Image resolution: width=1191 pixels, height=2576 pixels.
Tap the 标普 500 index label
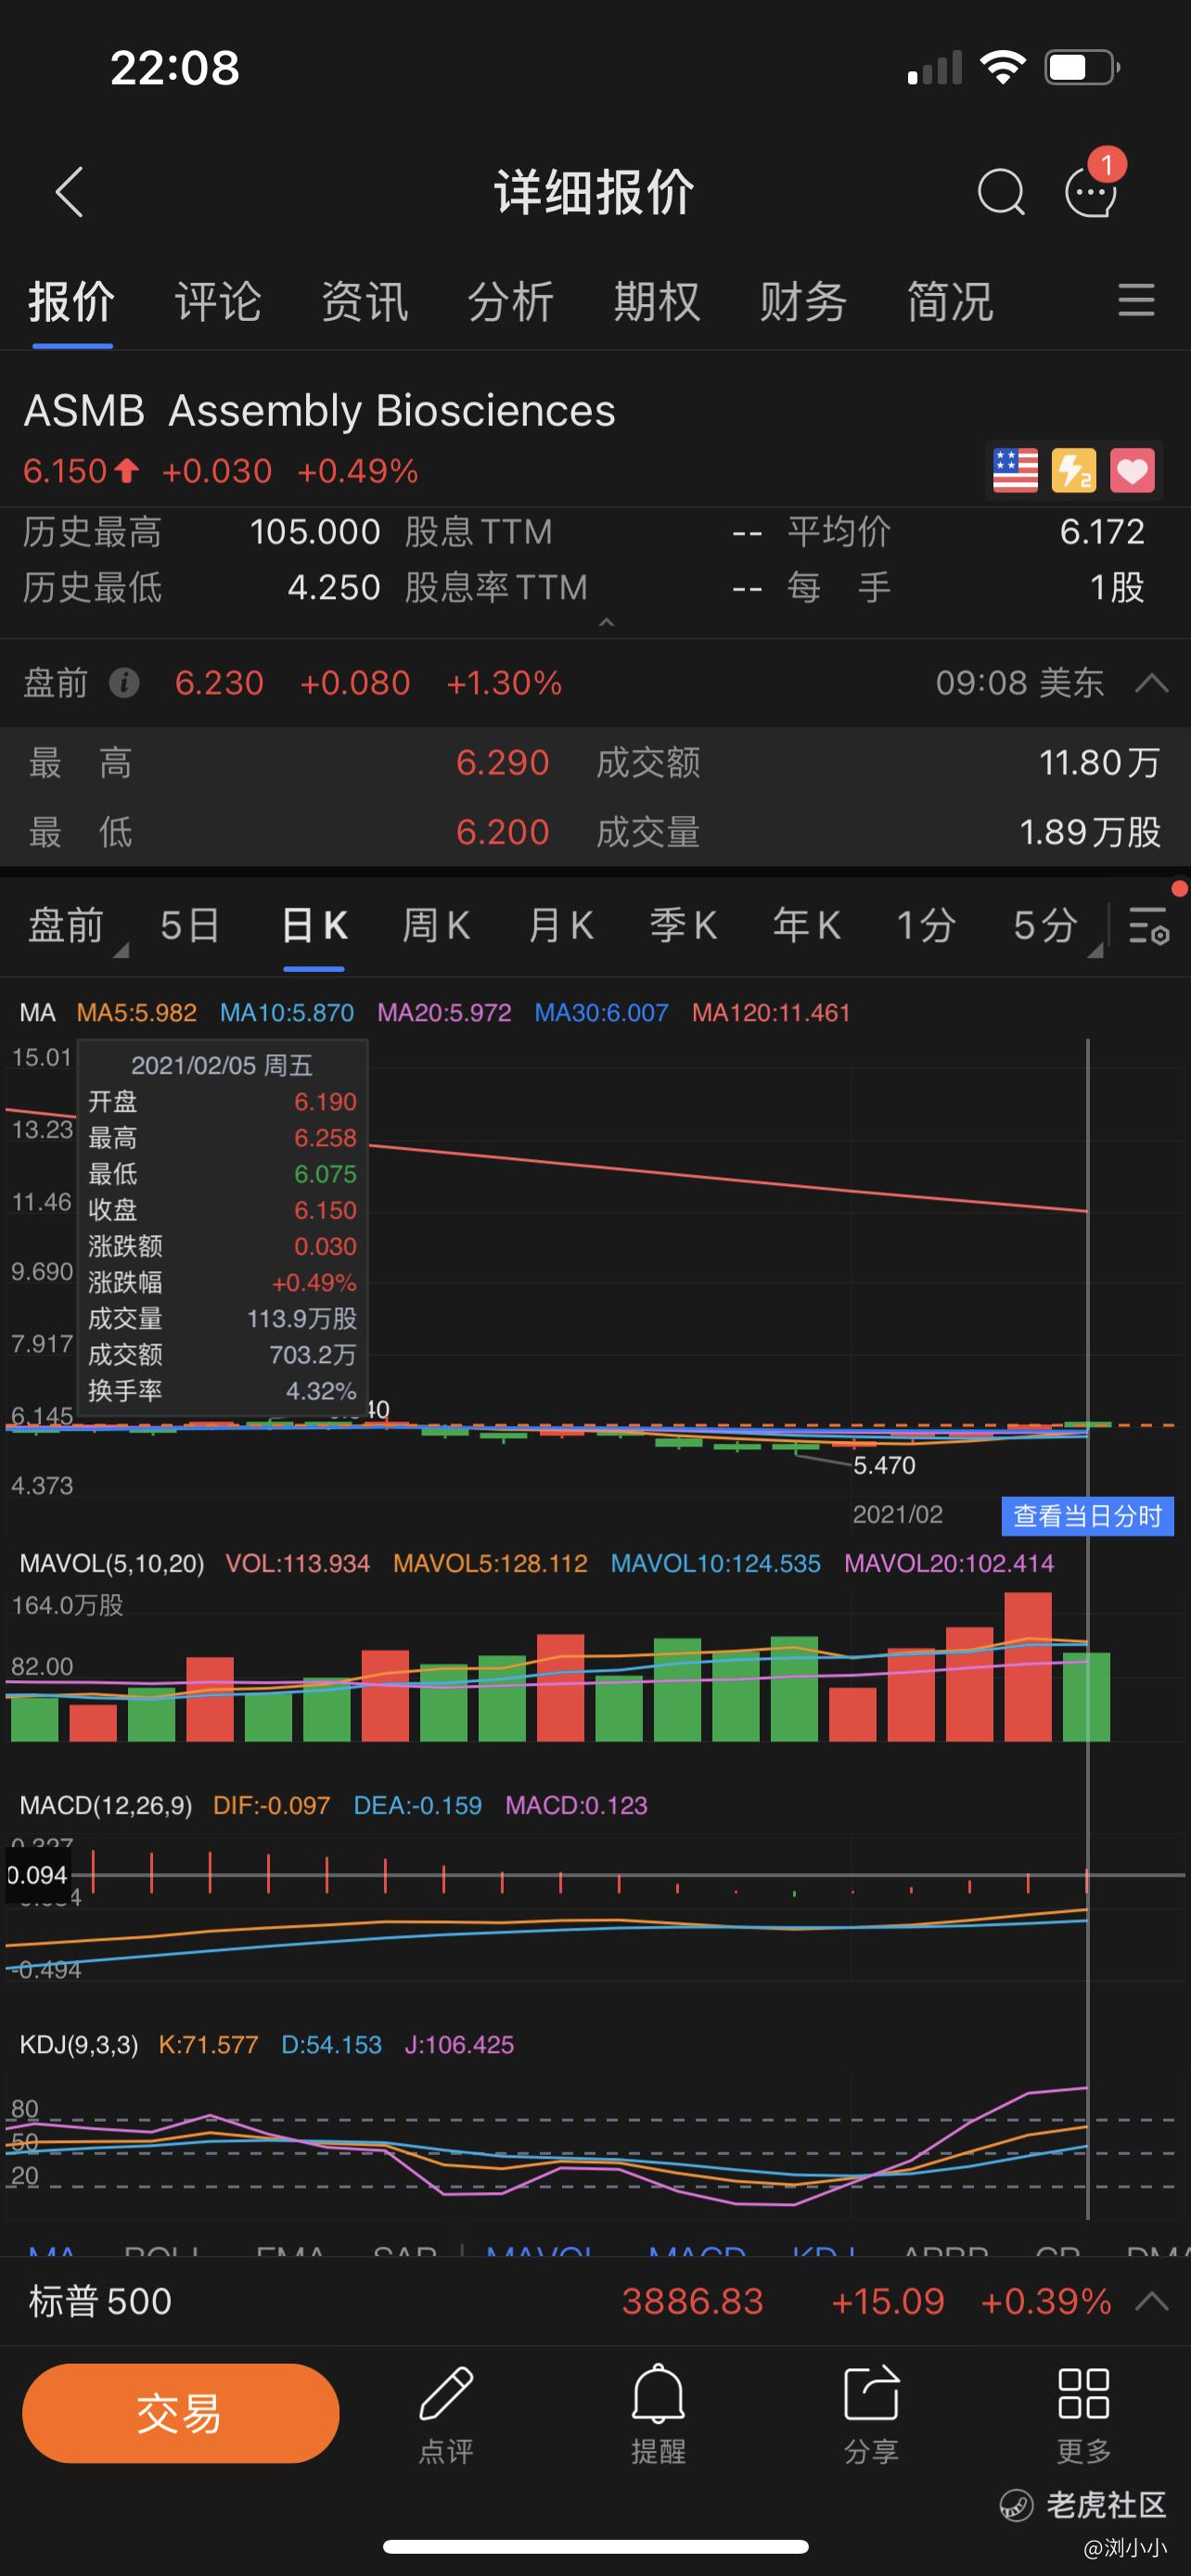pyautogui.click(x=100, y=2301)
